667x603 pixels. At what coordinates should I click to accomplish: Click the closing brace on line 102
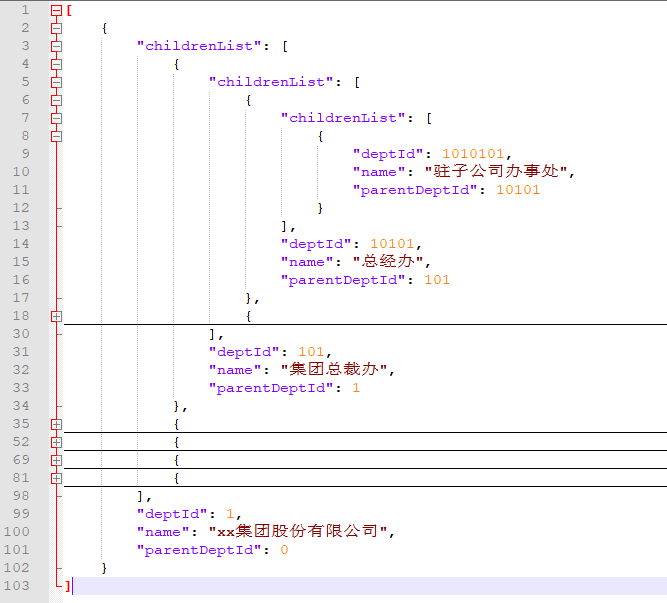[104, 568]
